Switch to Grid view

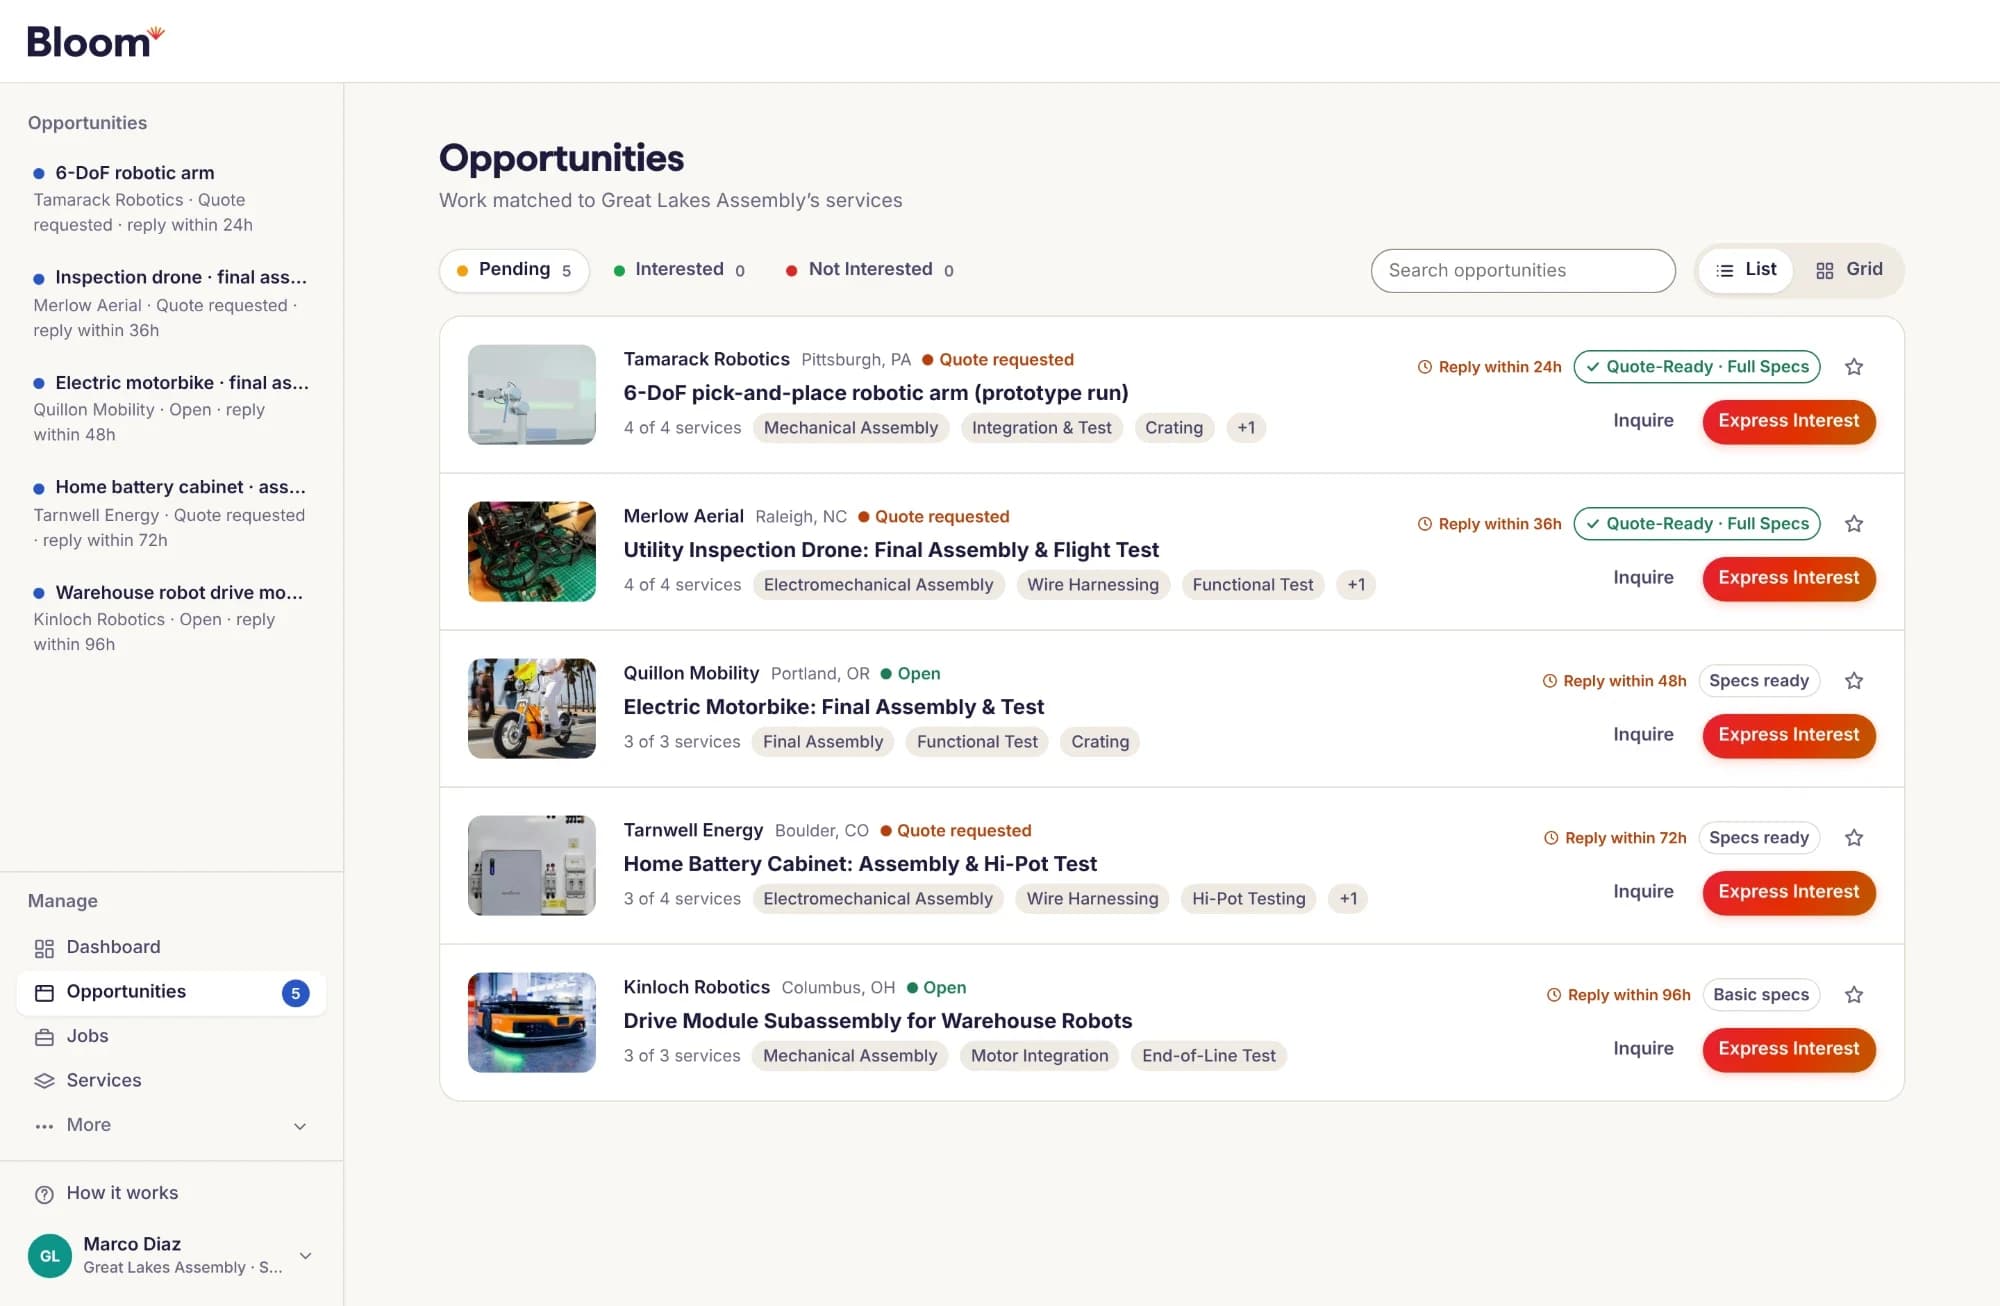(x=1849, y=270)
